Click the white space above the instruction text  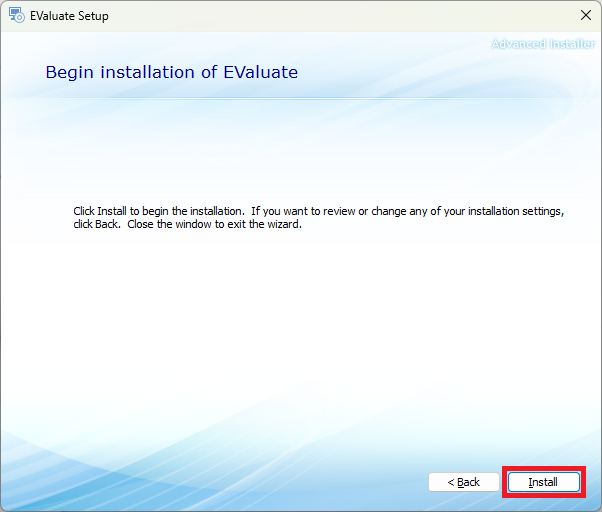pyautogui.click(x=300, y=150)
